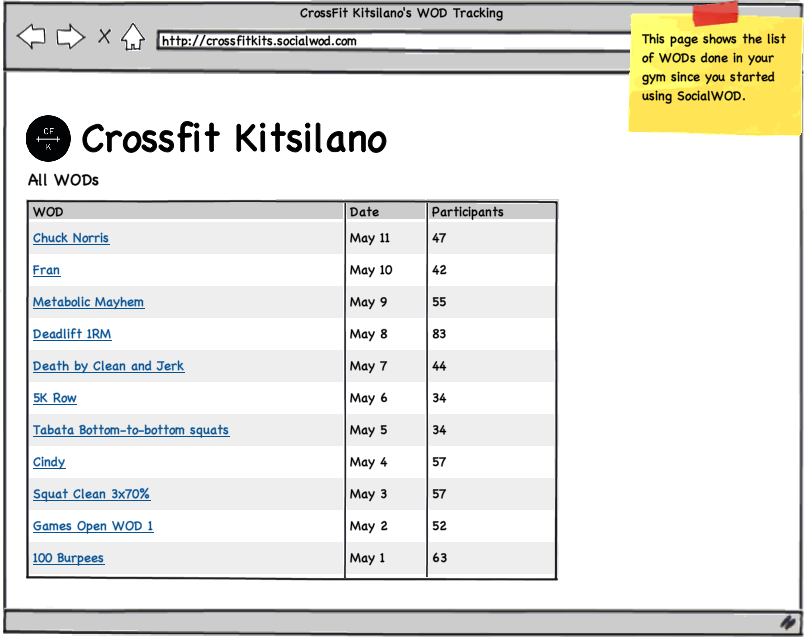
Task: Click the Crossfit Kitsilano round logo
Action: click(x=48, y=138)
